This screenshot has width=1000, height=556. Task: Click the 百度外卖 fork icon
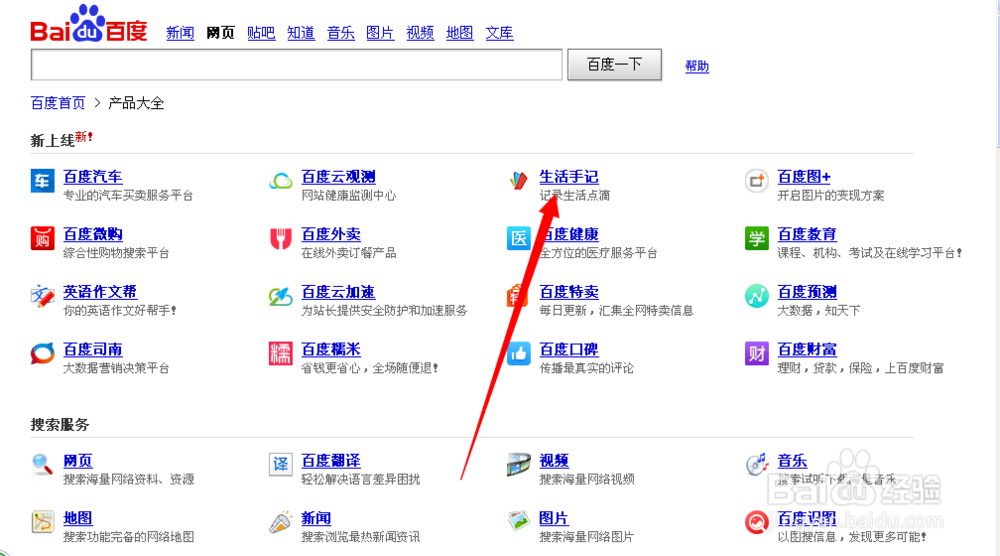coord(281,238)
